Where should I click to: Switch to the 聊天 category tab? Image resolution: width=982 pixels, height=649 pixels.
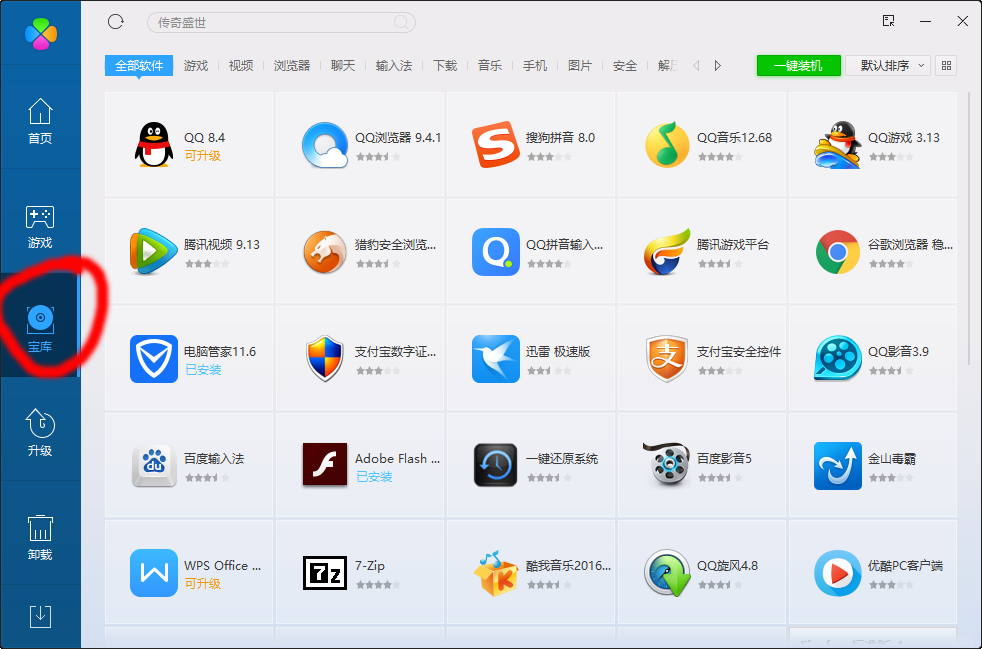pyautogui.click(x=343, y=65)
